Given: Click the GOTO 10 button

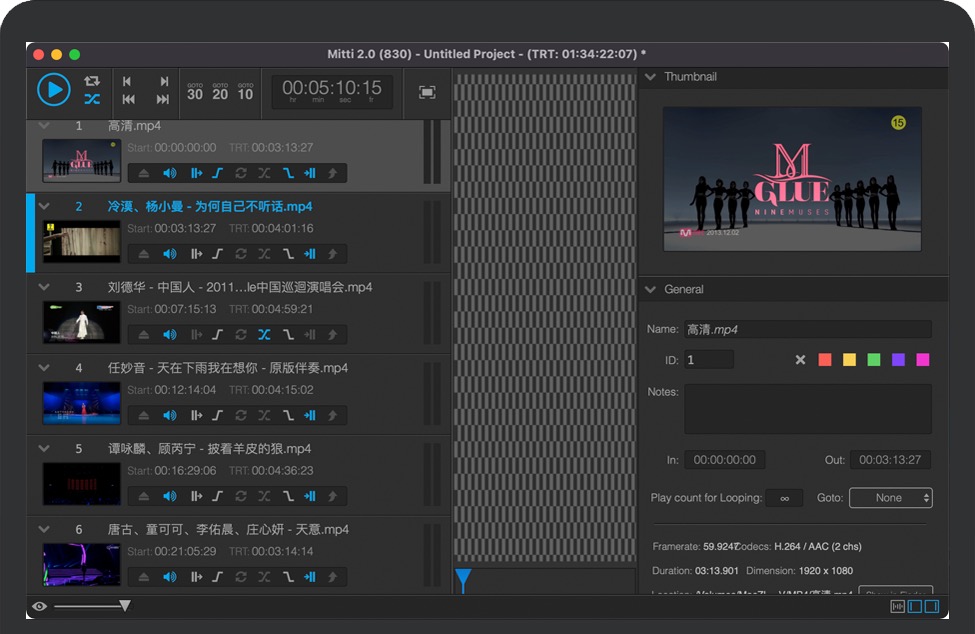Looking at the screenshot, I should coord(245,91).
